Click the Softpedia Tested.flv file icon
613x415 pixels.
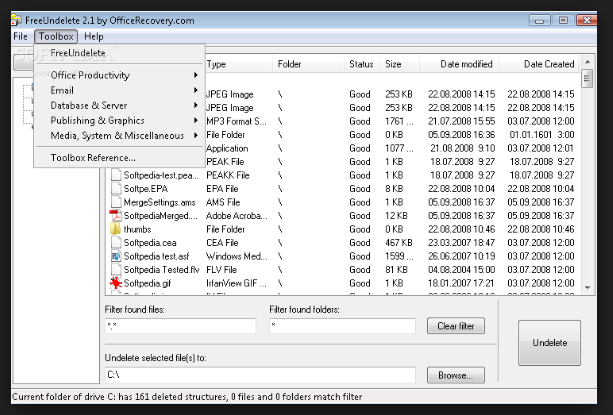pyautogui.click(x=116, y=270)
